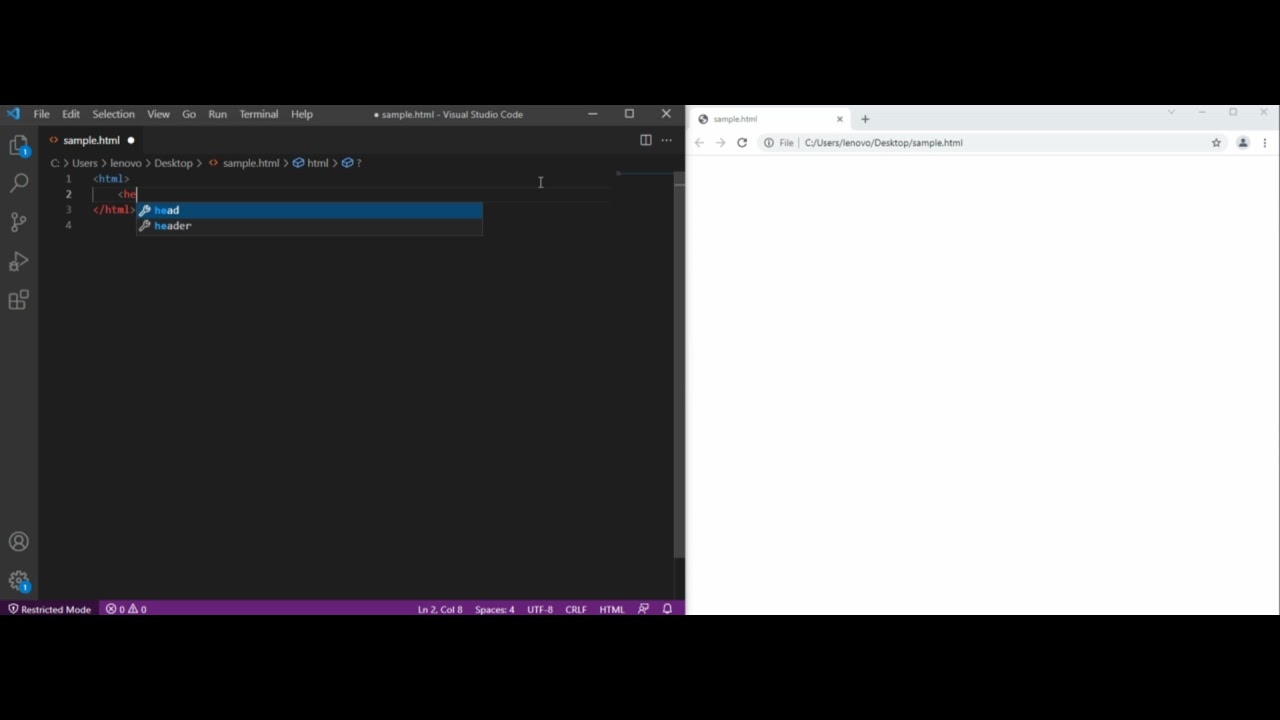Click Chrome back navigation arrow

(x=699, y=143)
